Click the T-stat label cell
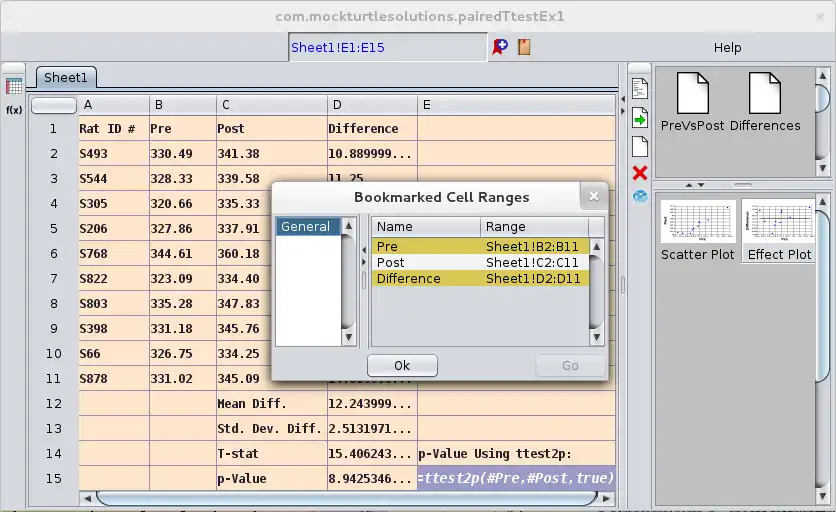Screen dimensions: 836x512 (x=271, y=453)
